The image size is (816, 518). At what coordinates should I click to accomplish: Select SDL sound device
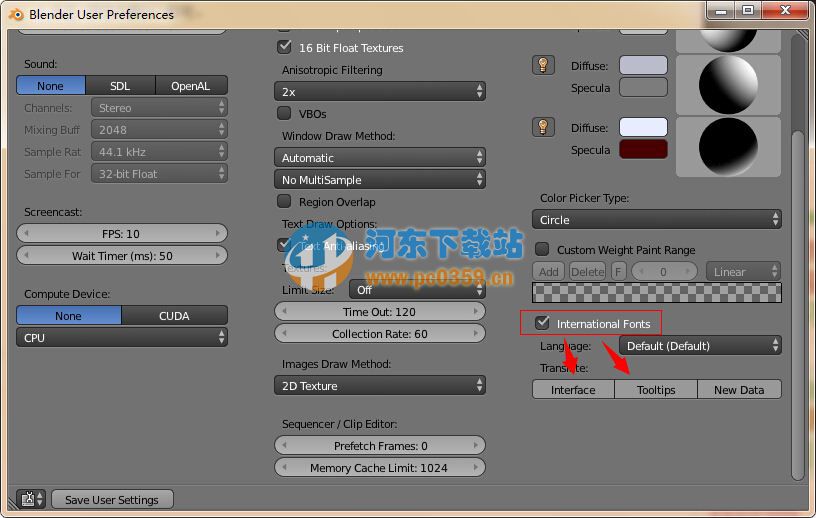click(120, 85)
